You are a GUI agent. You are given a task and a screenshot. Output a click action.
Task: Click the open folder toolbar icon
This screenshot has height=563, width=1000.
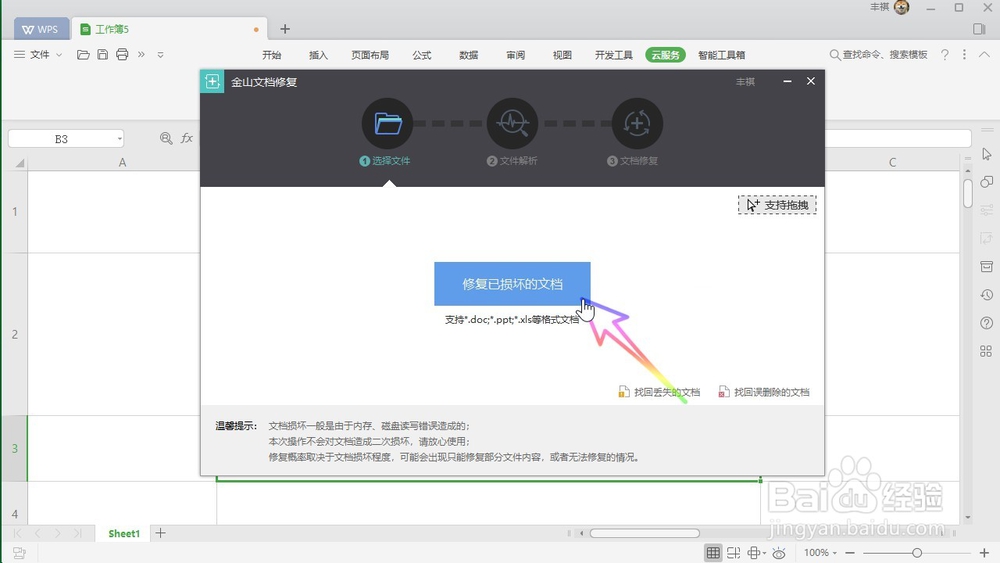[x=83, y=55]
